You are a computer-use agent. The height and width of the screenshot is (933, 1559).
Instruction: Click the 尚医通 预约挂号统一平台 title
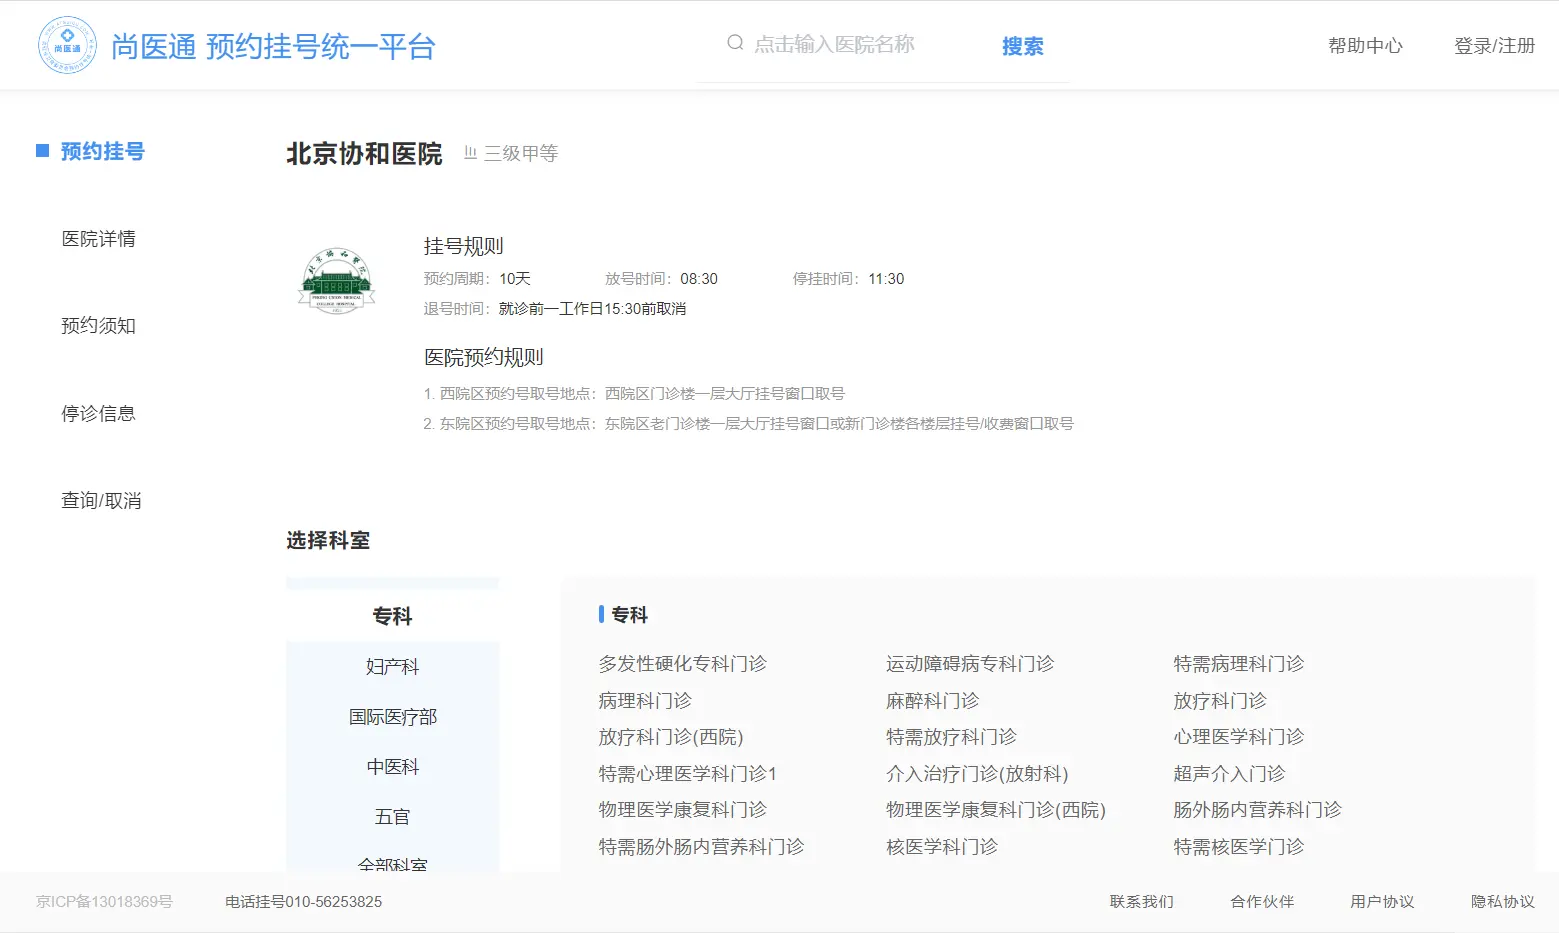tap(273, 46)
